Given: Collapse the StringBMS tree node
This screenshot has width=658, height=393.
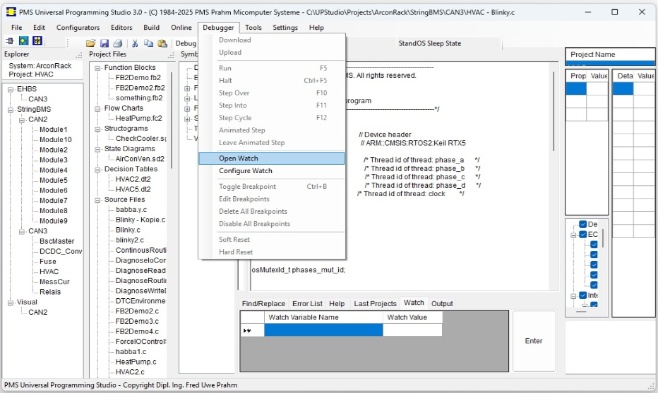Looking at the screenshot, I should pyautogui.click(x=10, y=109).
